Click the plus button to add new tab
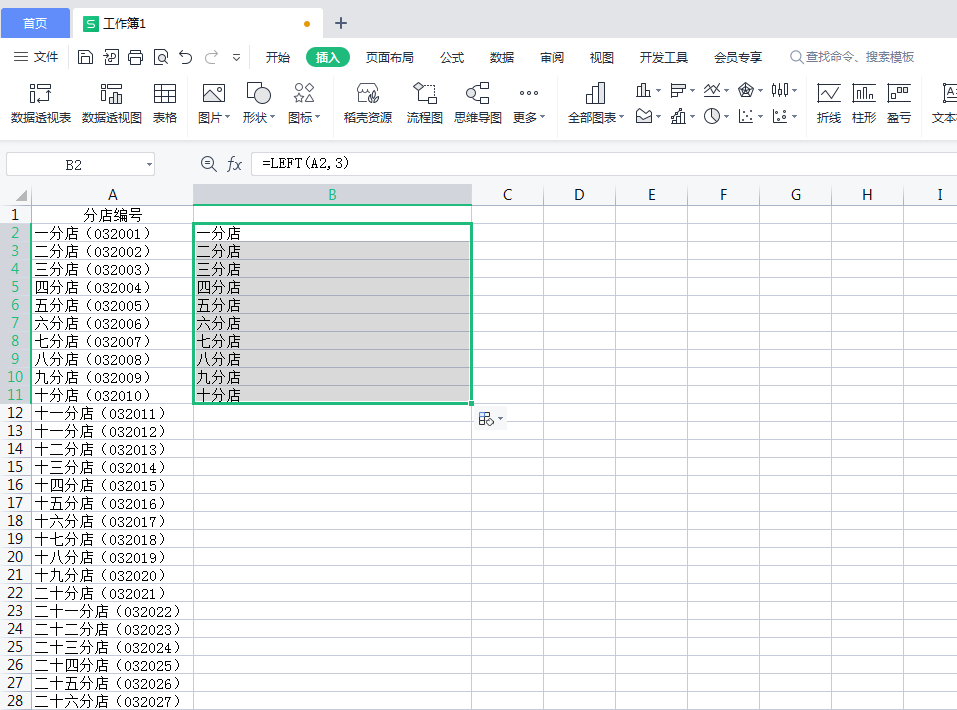This screenshot has height=710, width=957. tap(341, 23)
